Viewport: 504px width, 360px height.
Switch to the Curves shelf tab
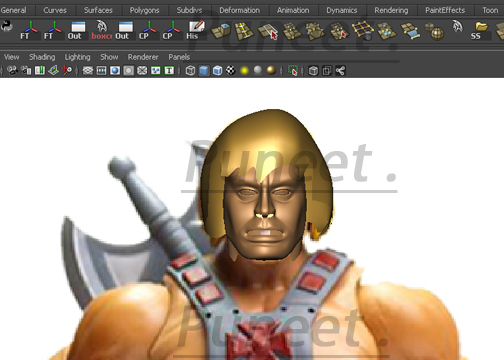pos(55,10)
